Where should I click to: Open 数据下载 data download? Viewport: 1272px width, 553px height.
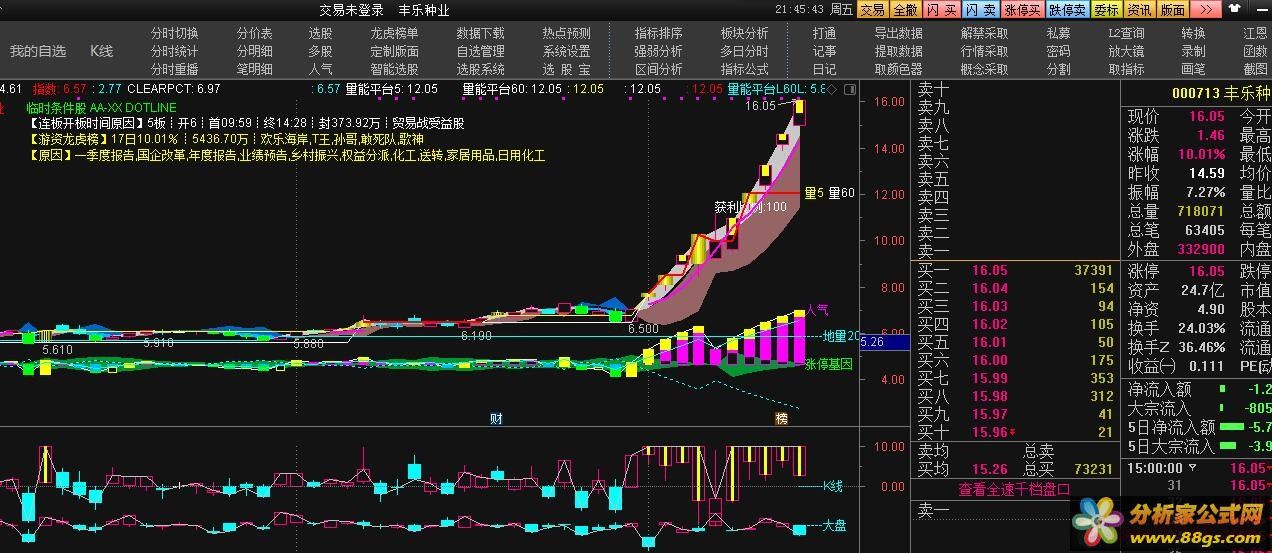480,33
